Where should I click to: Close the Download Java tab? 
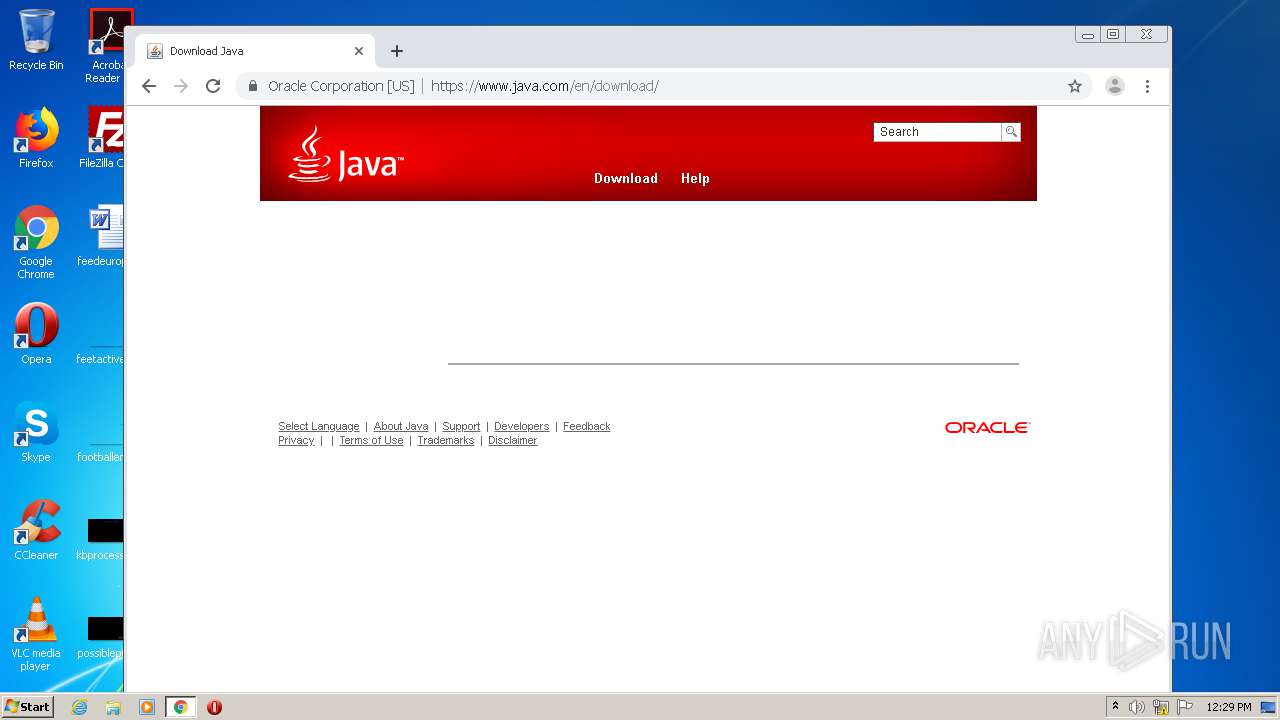[x=359, y=51]
